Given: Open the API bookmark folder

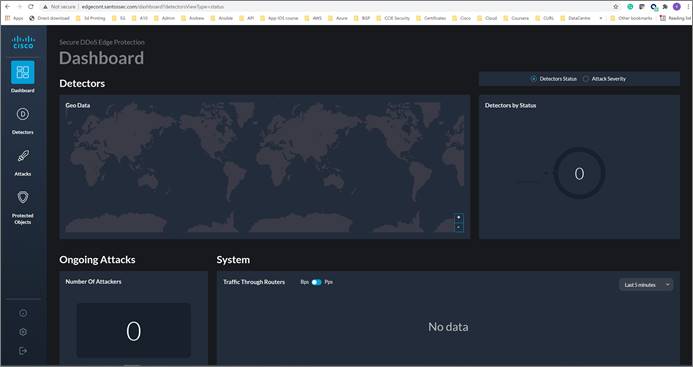Looking at the screenshot, I should coord(247,18).
